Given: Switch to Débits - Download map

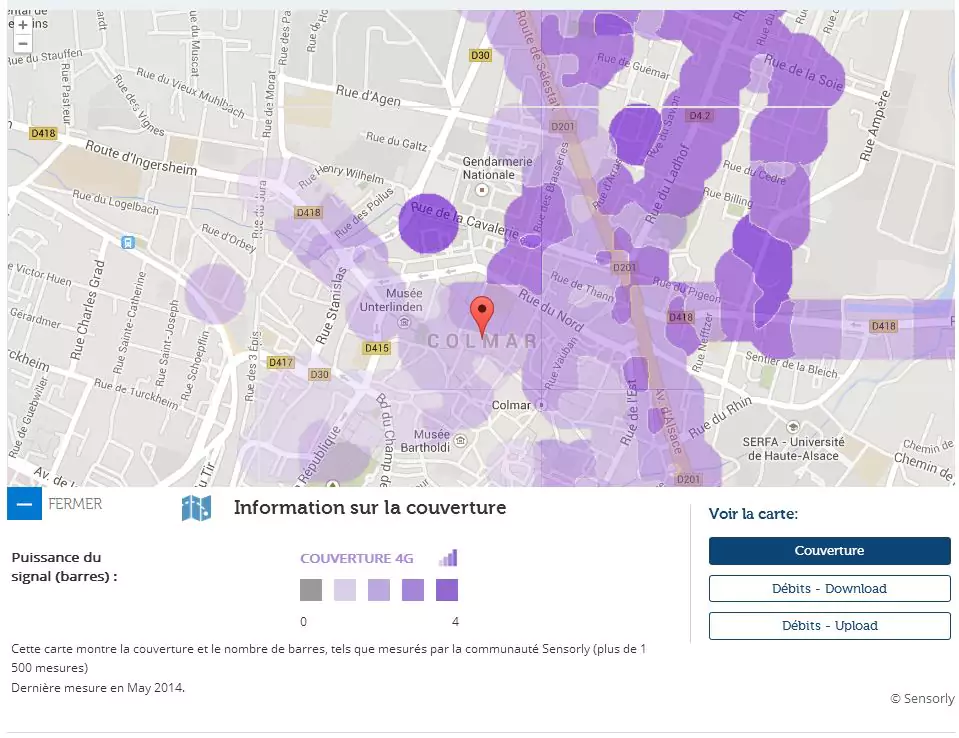Looking at the screenshot, I should (x=829, y=588).
